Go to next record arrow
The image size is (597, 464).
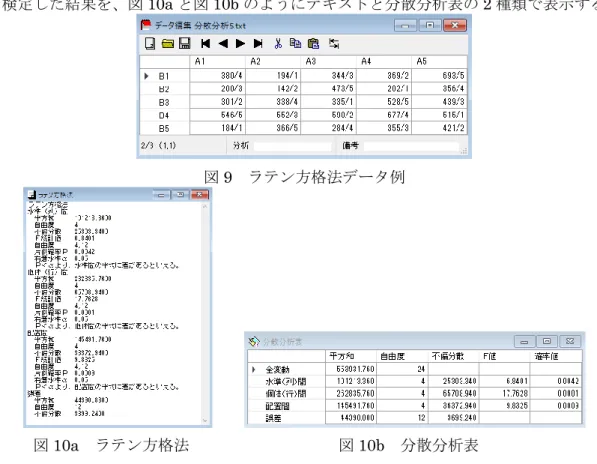[x=240, y=44]
